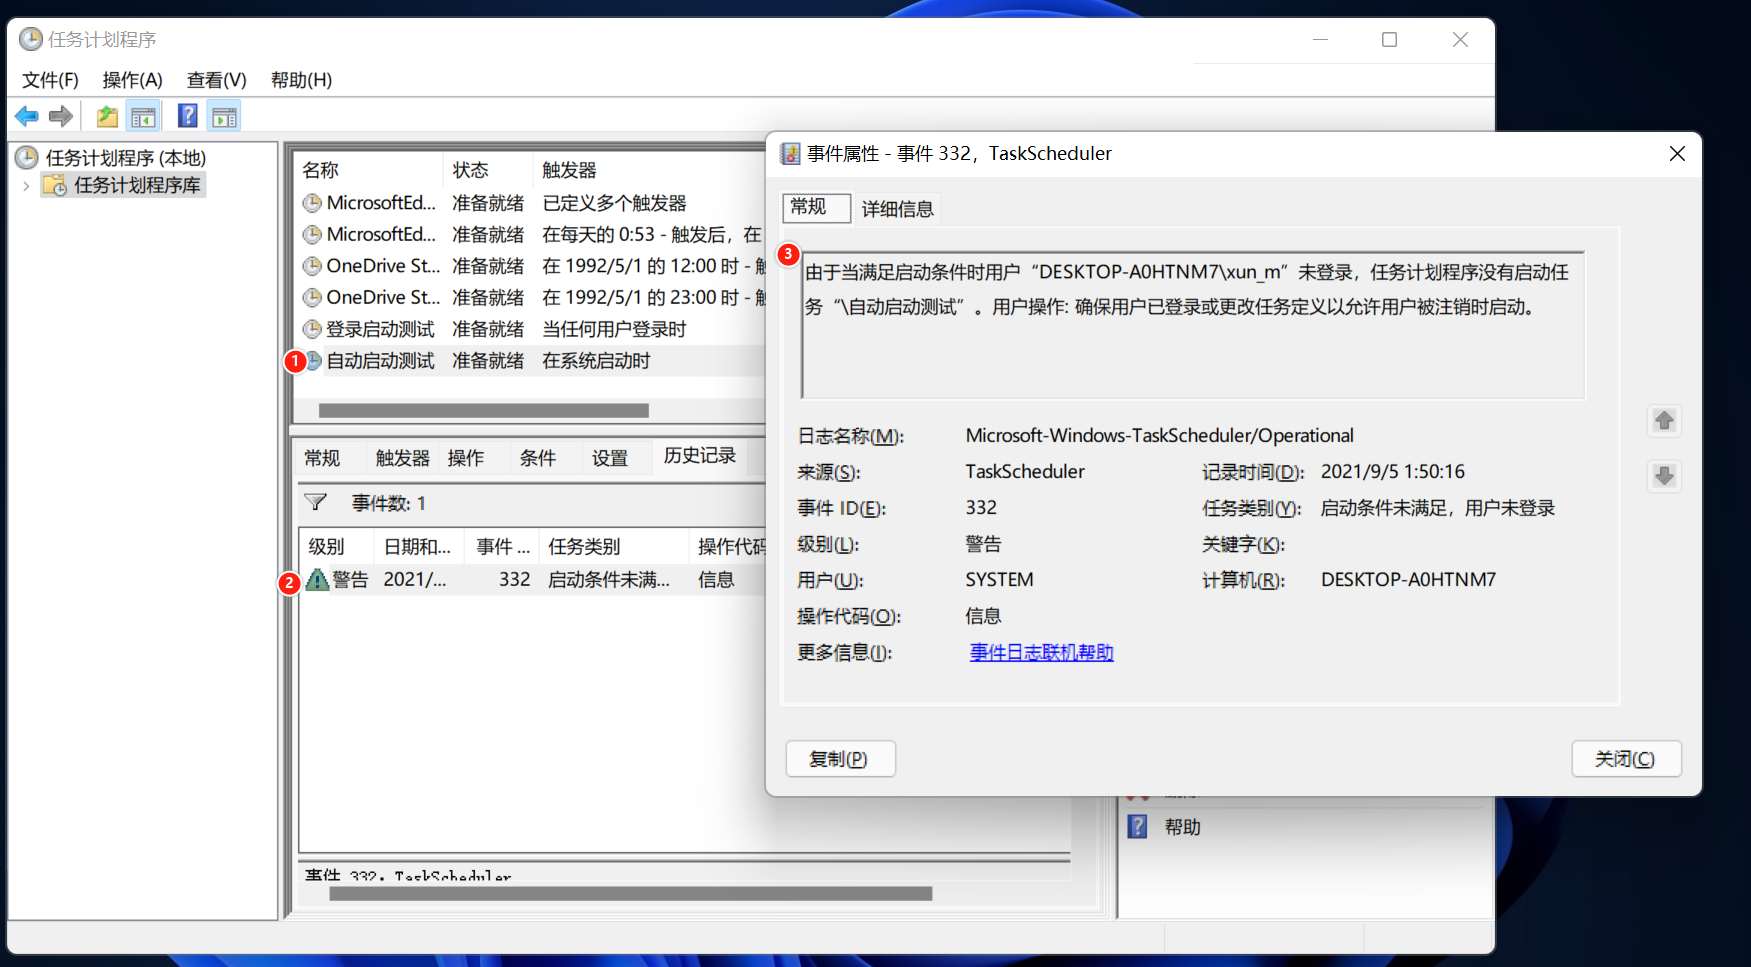
Task: Select the 历史记录 tab
Action: [x=700, y=456]
